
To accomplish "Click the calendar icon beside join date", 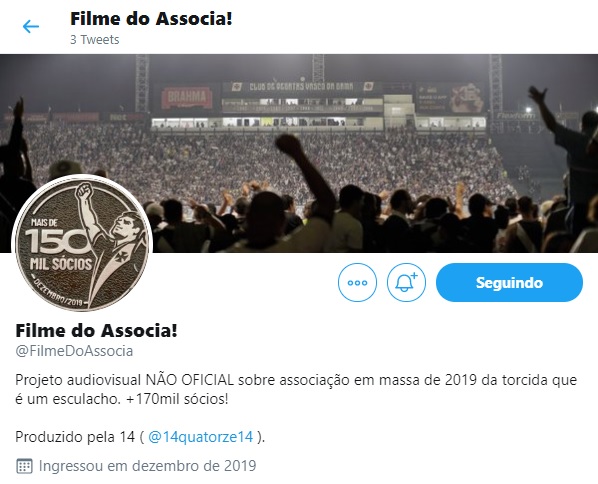I will pyautogui.click(x=24, y=466).
